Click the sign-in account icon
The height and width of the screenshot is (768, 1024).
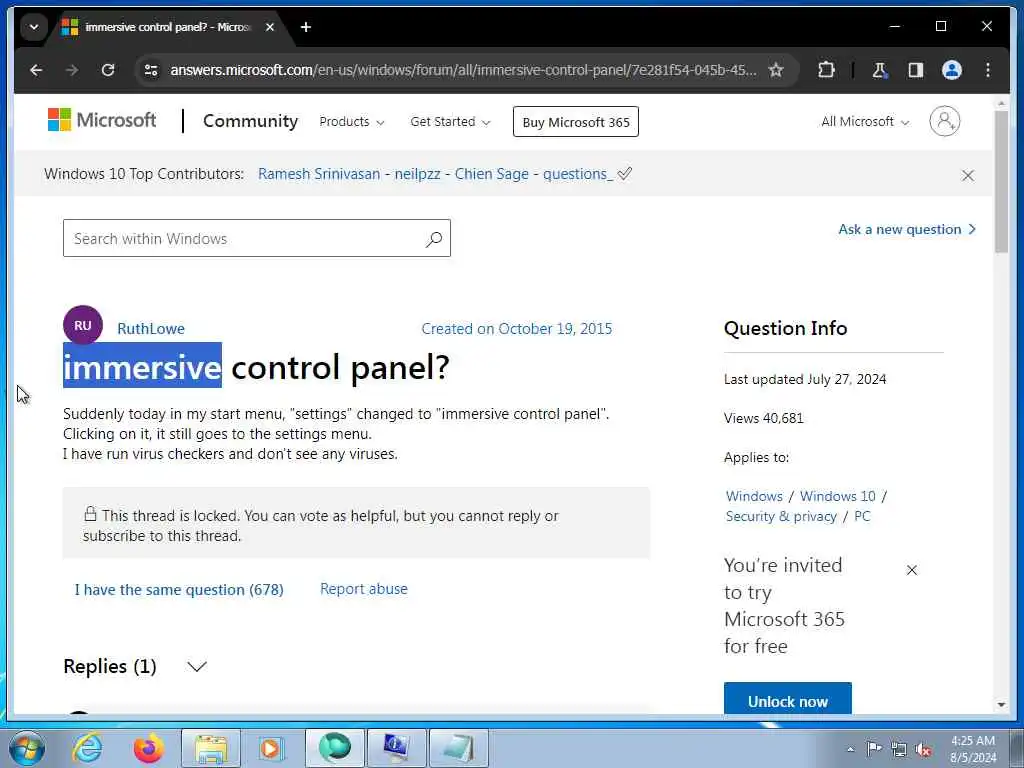(x=944, y=121)
